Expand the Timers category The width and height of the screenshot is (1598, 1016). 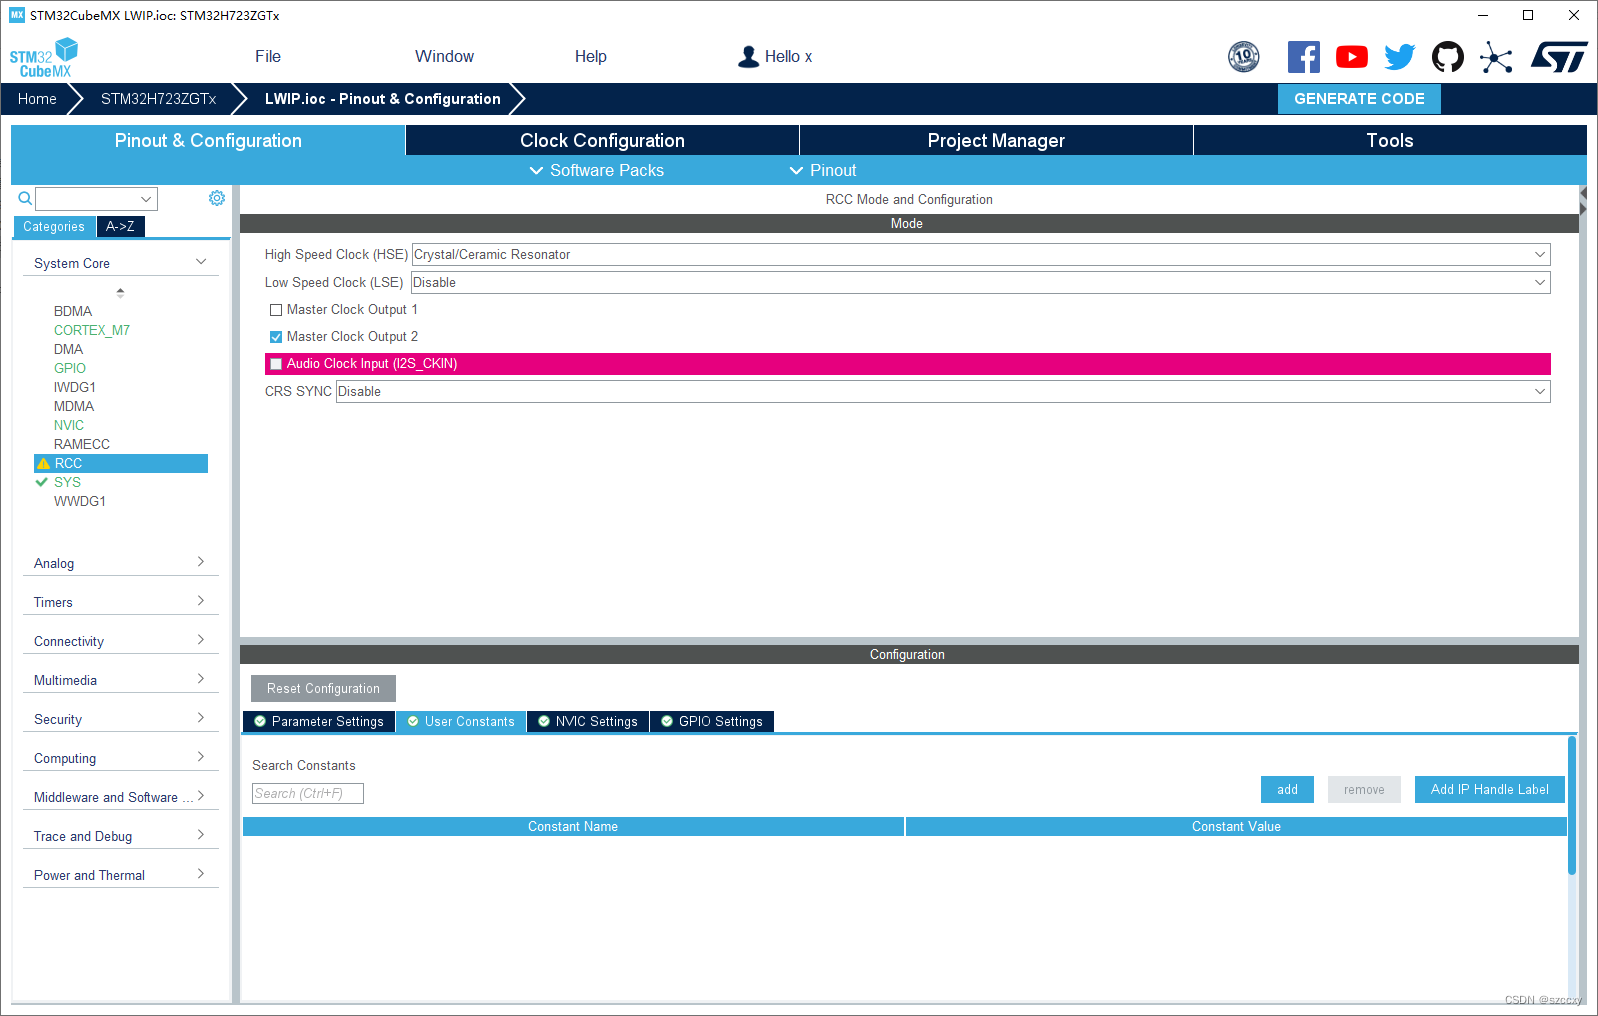[x=120, y=602]
